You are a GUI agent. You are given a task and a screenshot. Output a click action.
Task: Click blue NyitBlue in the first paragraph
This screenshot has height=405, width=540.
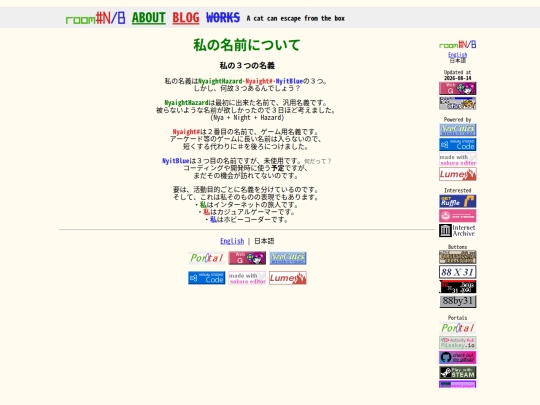pos(289,81)
